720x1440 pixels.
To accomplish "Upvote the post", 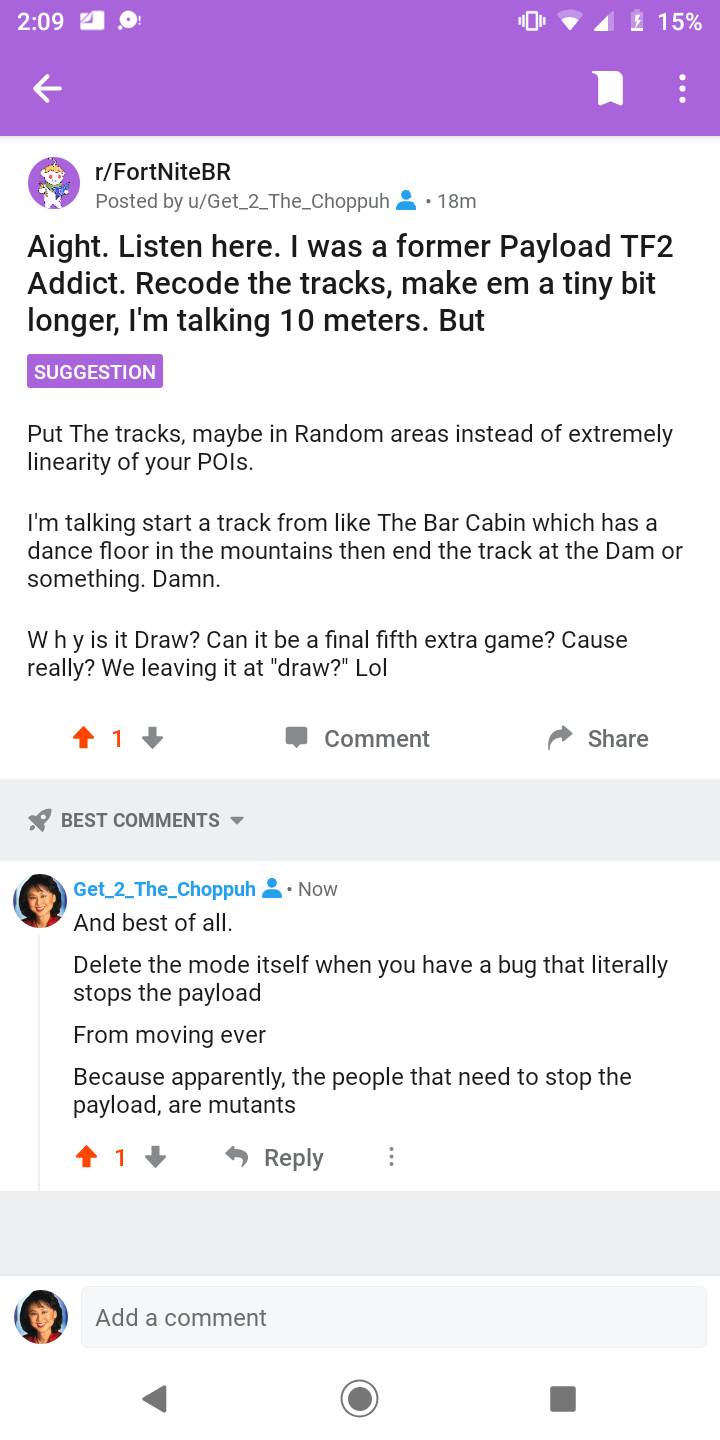I will click(84, 738).
